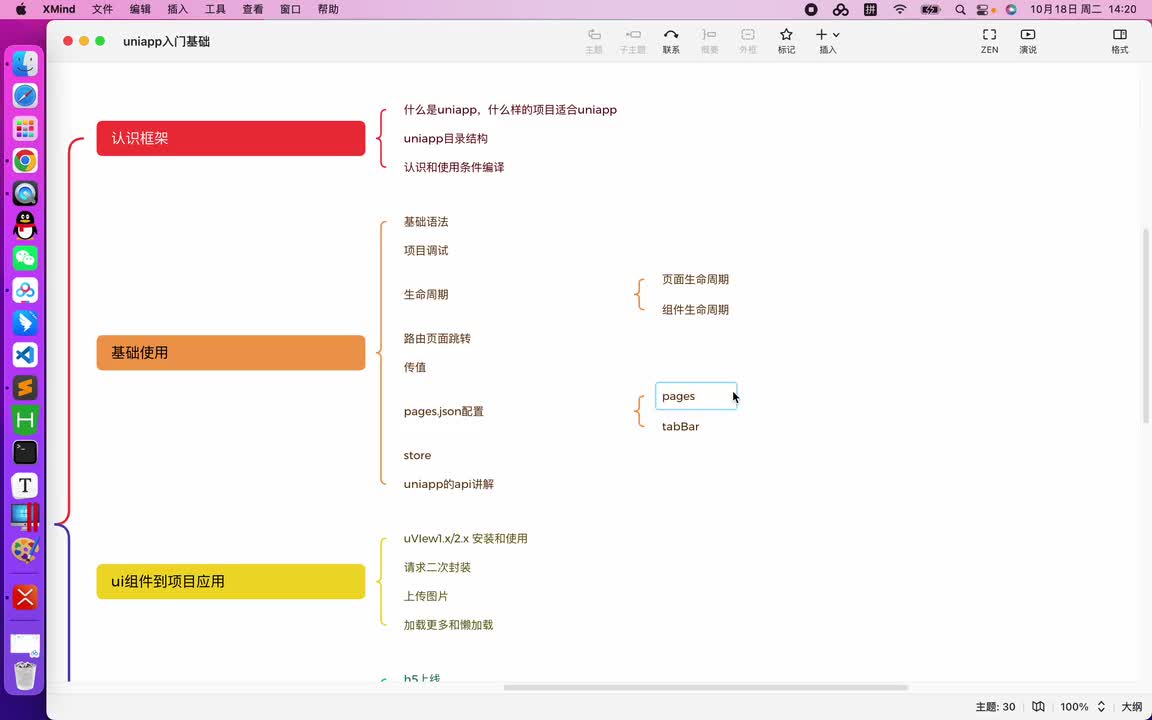The image size is (1152, 720).
Task: Select the 组件生命周期 subtopic
Action: pyautogui.click(x=695, y=310)
